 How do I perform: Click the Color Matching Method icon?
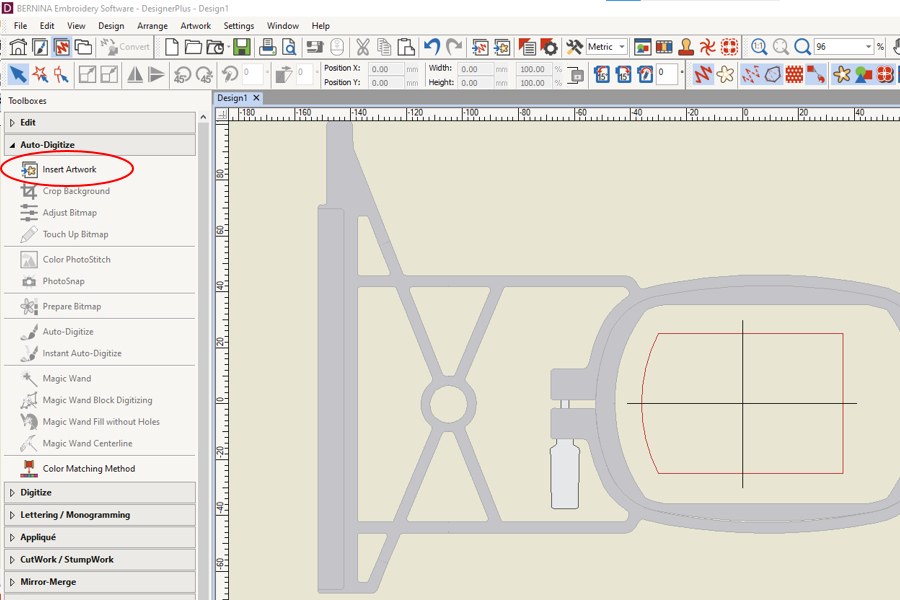click(29, 468)
